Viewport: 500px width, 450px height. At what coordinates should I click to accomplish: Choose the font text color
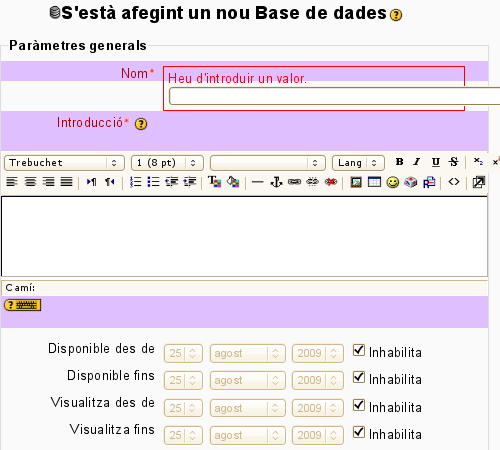click(x=215, y=182)
